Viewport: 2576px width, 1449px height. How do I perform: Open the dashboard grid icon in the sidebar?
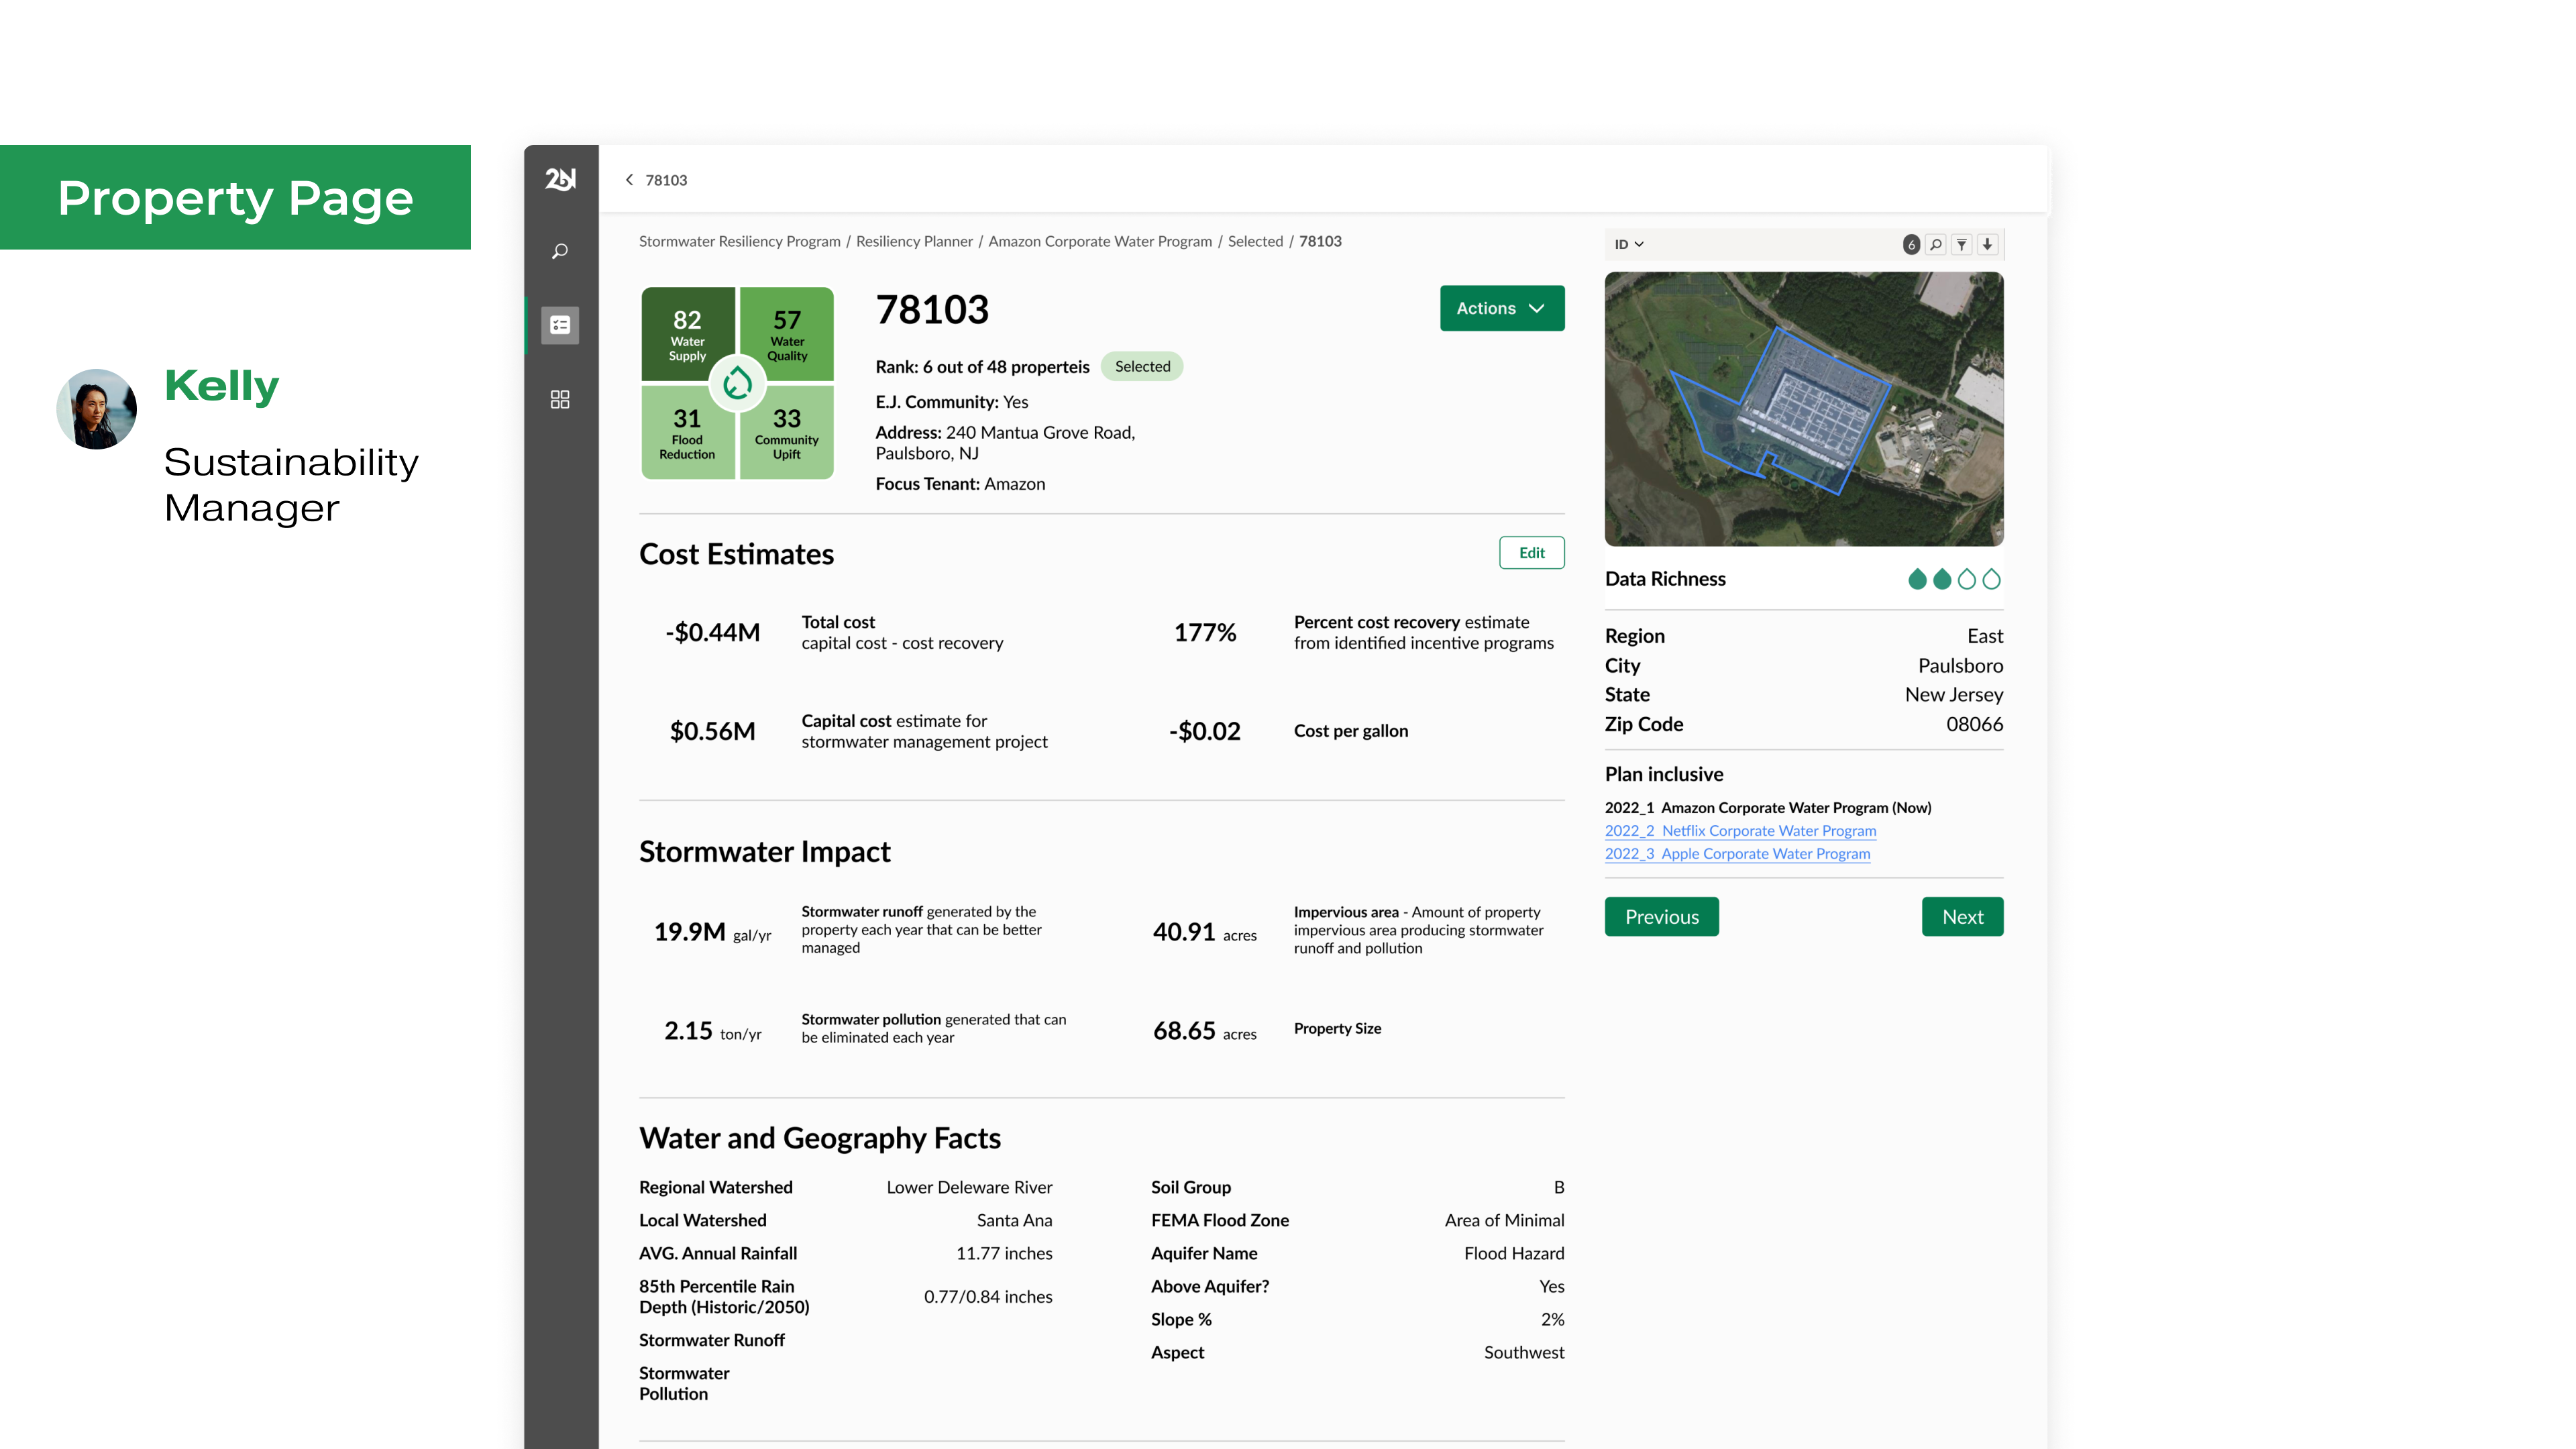560,399
